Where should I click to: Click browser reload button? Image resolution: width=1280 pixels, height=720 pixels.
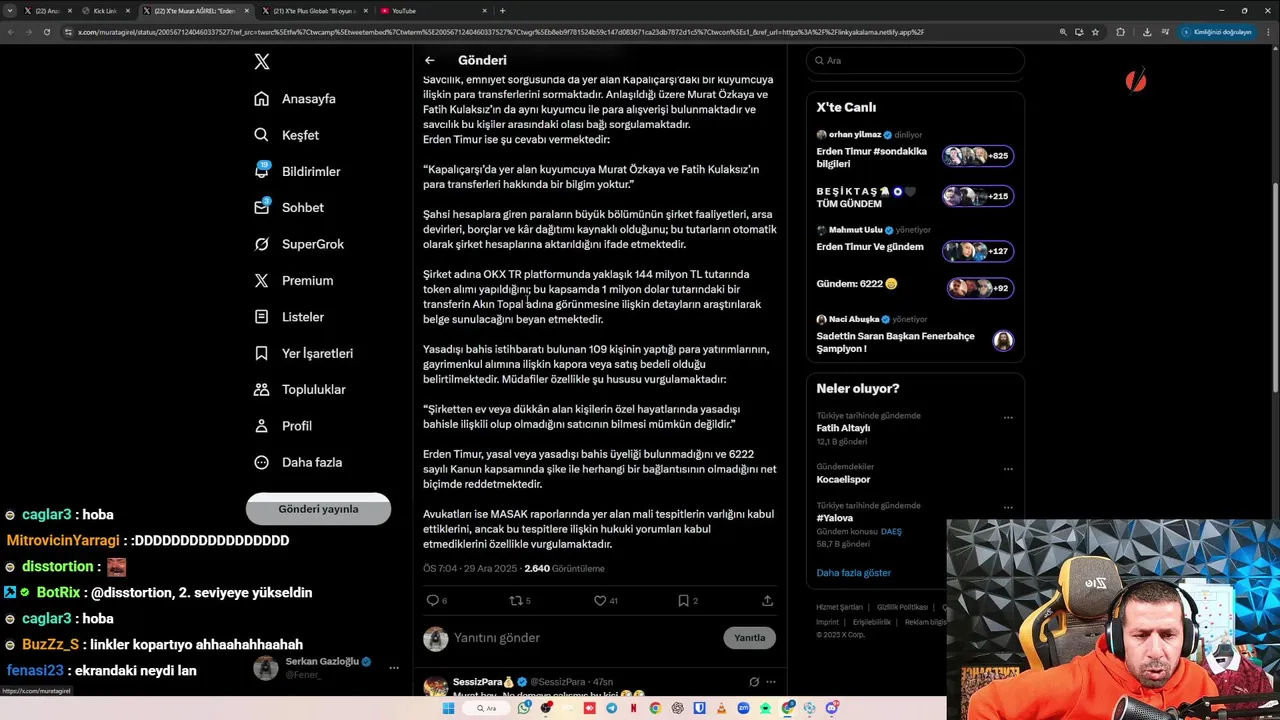(x=46, y=32)
